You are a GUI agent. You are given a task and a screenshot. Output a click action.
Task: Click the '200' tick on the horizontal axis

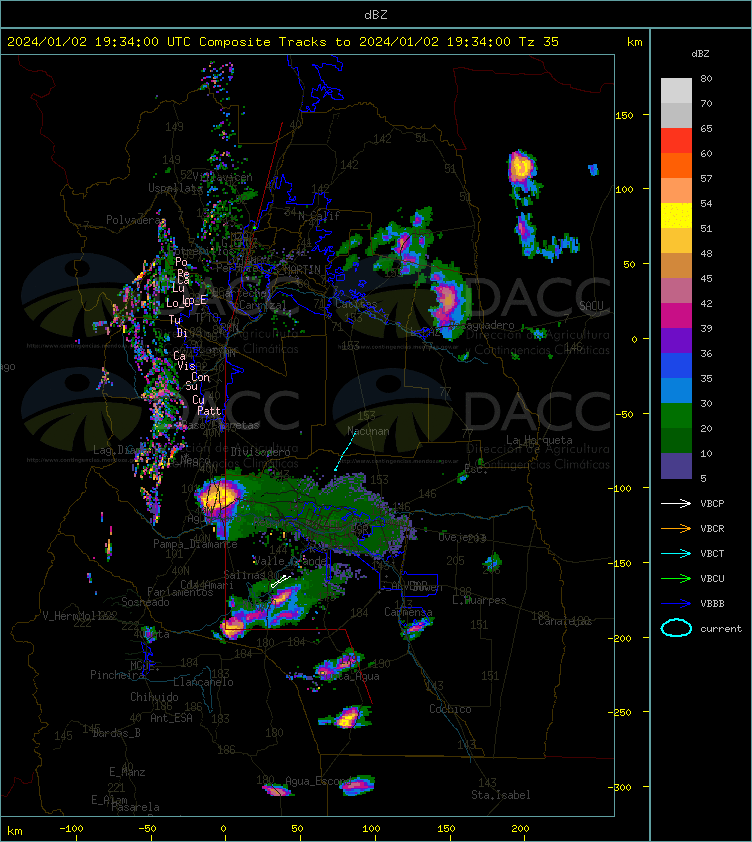(x=520, y=829)
